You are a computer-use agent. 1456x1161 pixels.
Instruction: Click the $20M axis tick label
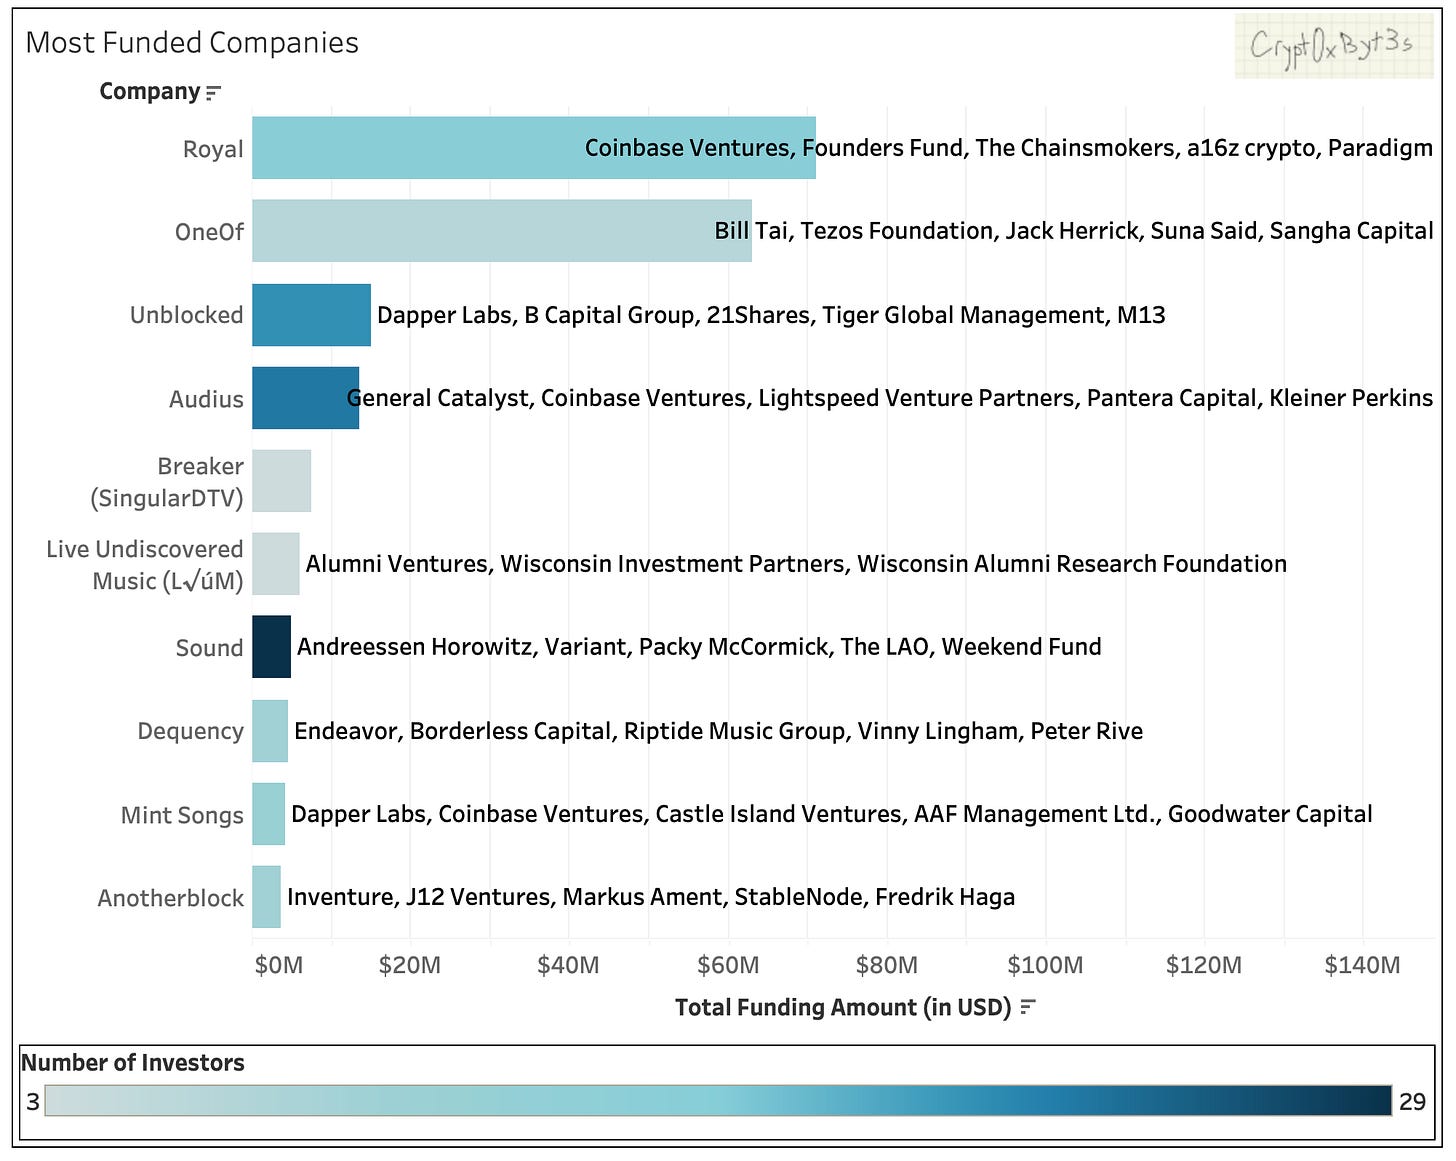tap(410, 965)
